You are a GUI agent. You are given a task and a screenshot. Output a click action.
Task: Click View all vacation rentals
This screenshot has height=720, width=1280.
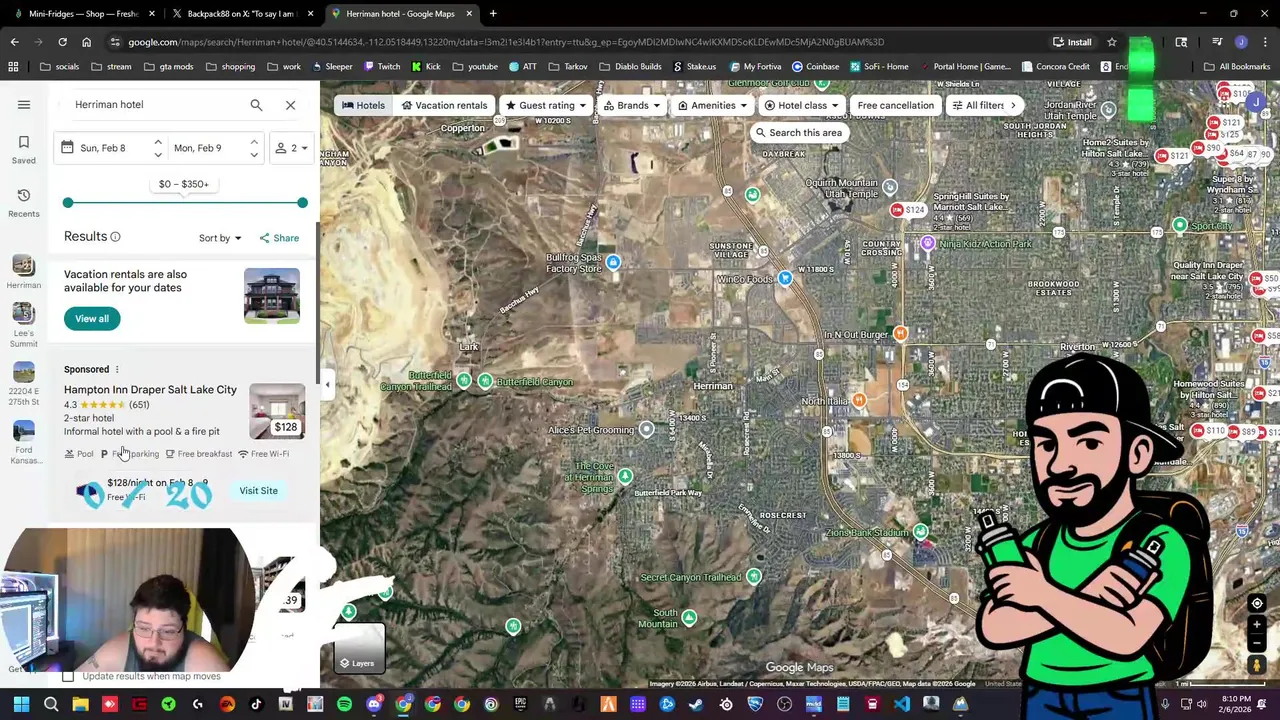pyautogui.click(x=92, y=319)
